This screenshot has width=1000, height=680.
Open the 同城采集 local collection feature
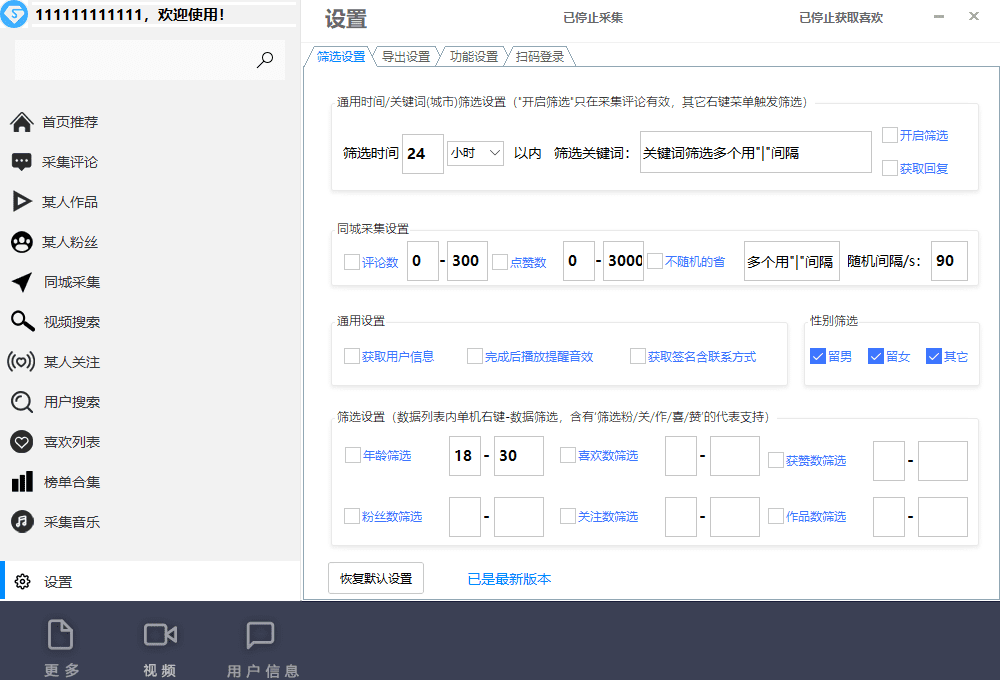[x=72, y=282]
